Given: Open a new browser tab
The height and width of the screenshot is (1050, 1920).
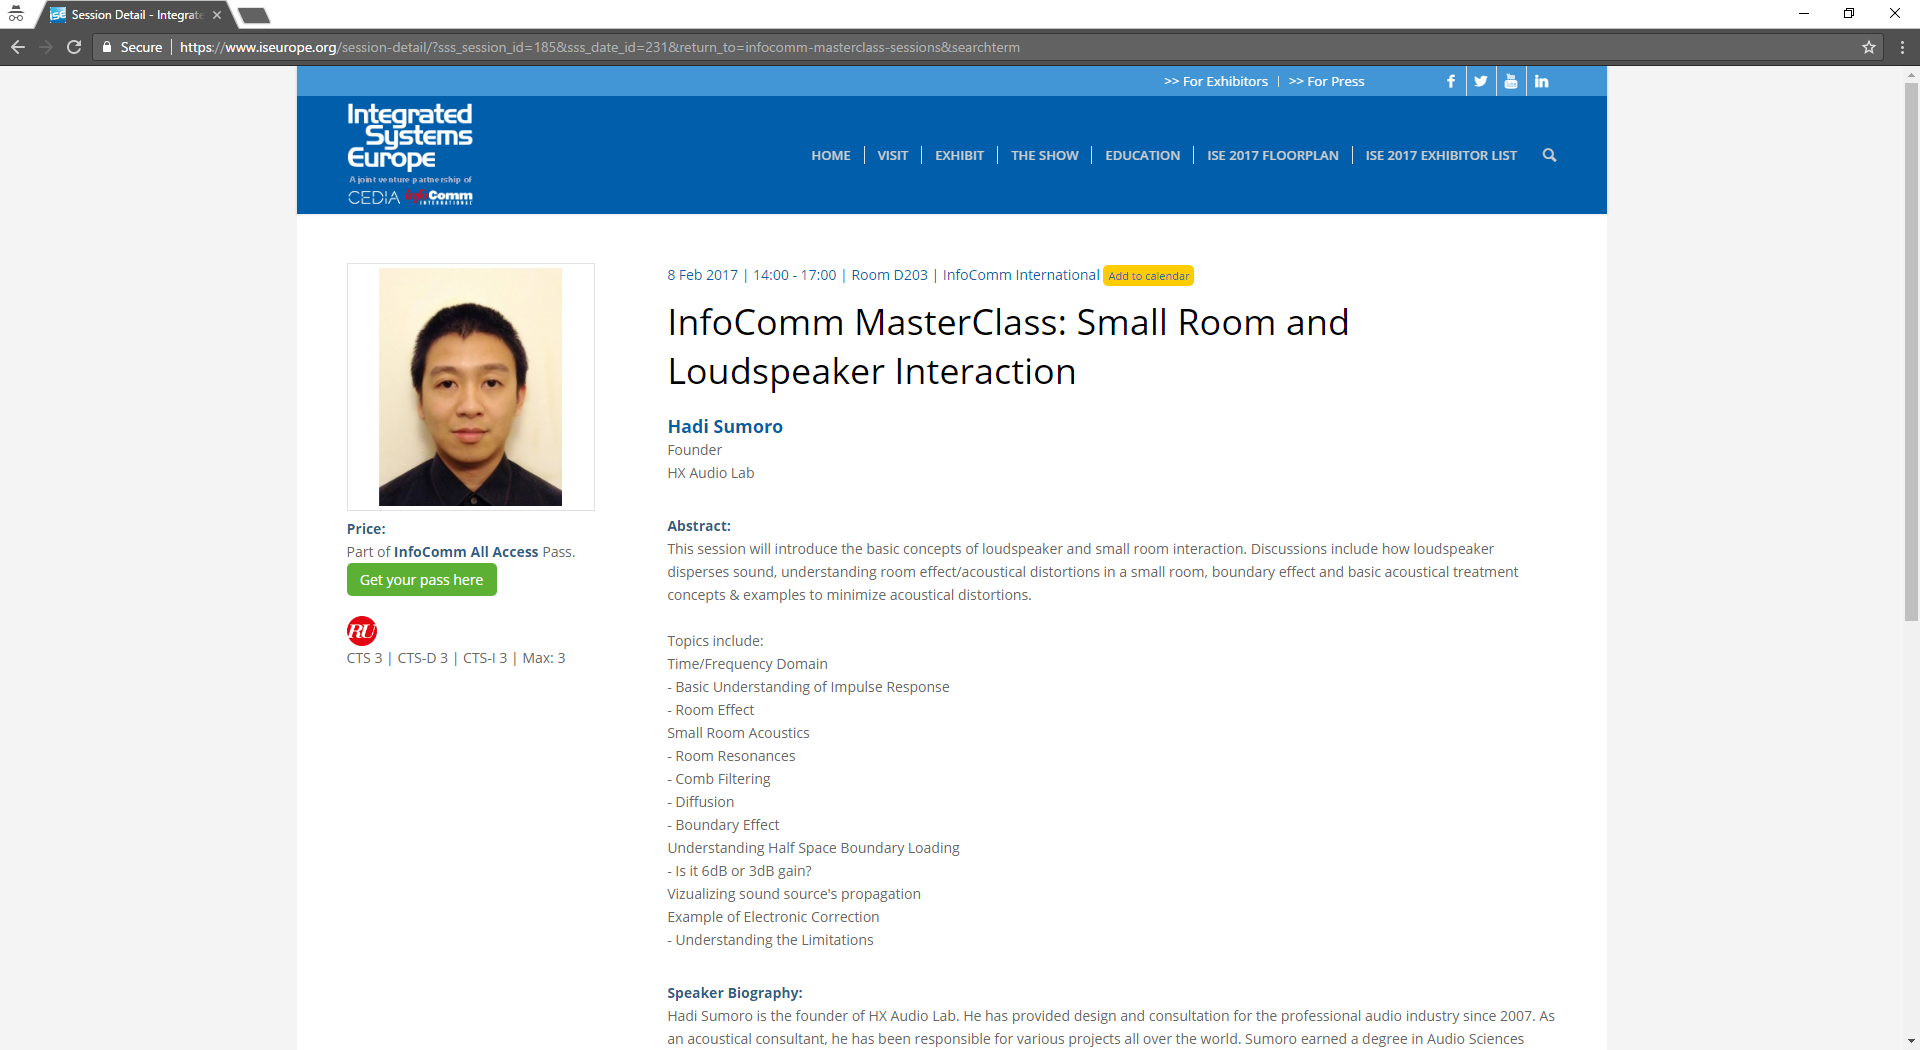Looking at the screenshot, I should pyautogui.click(x=254, y=15).
